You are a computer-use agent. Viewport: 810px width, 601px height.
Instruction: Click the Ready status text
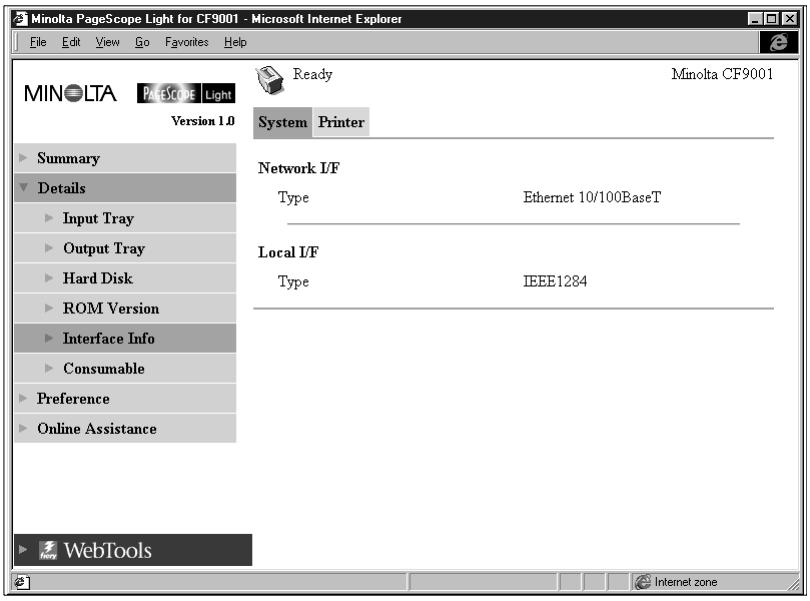[x=313, y=74]
